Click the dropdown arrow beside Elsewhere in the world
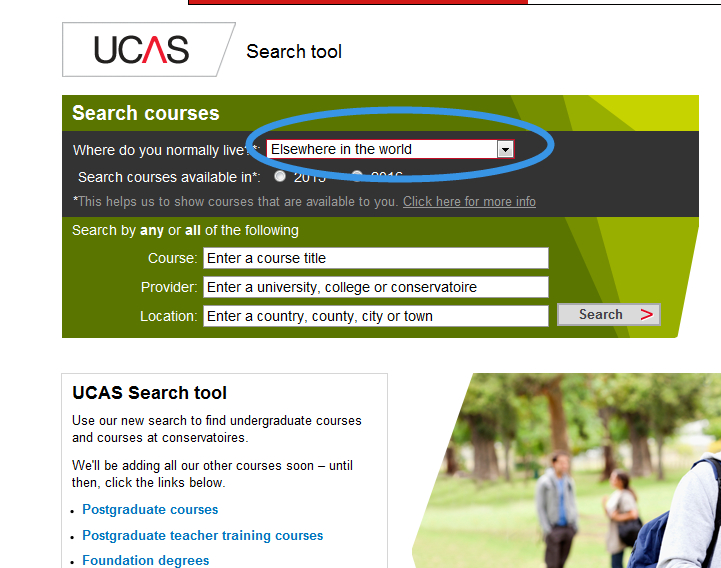Screen dimensions: 721x568 click(x=505, y=149)
